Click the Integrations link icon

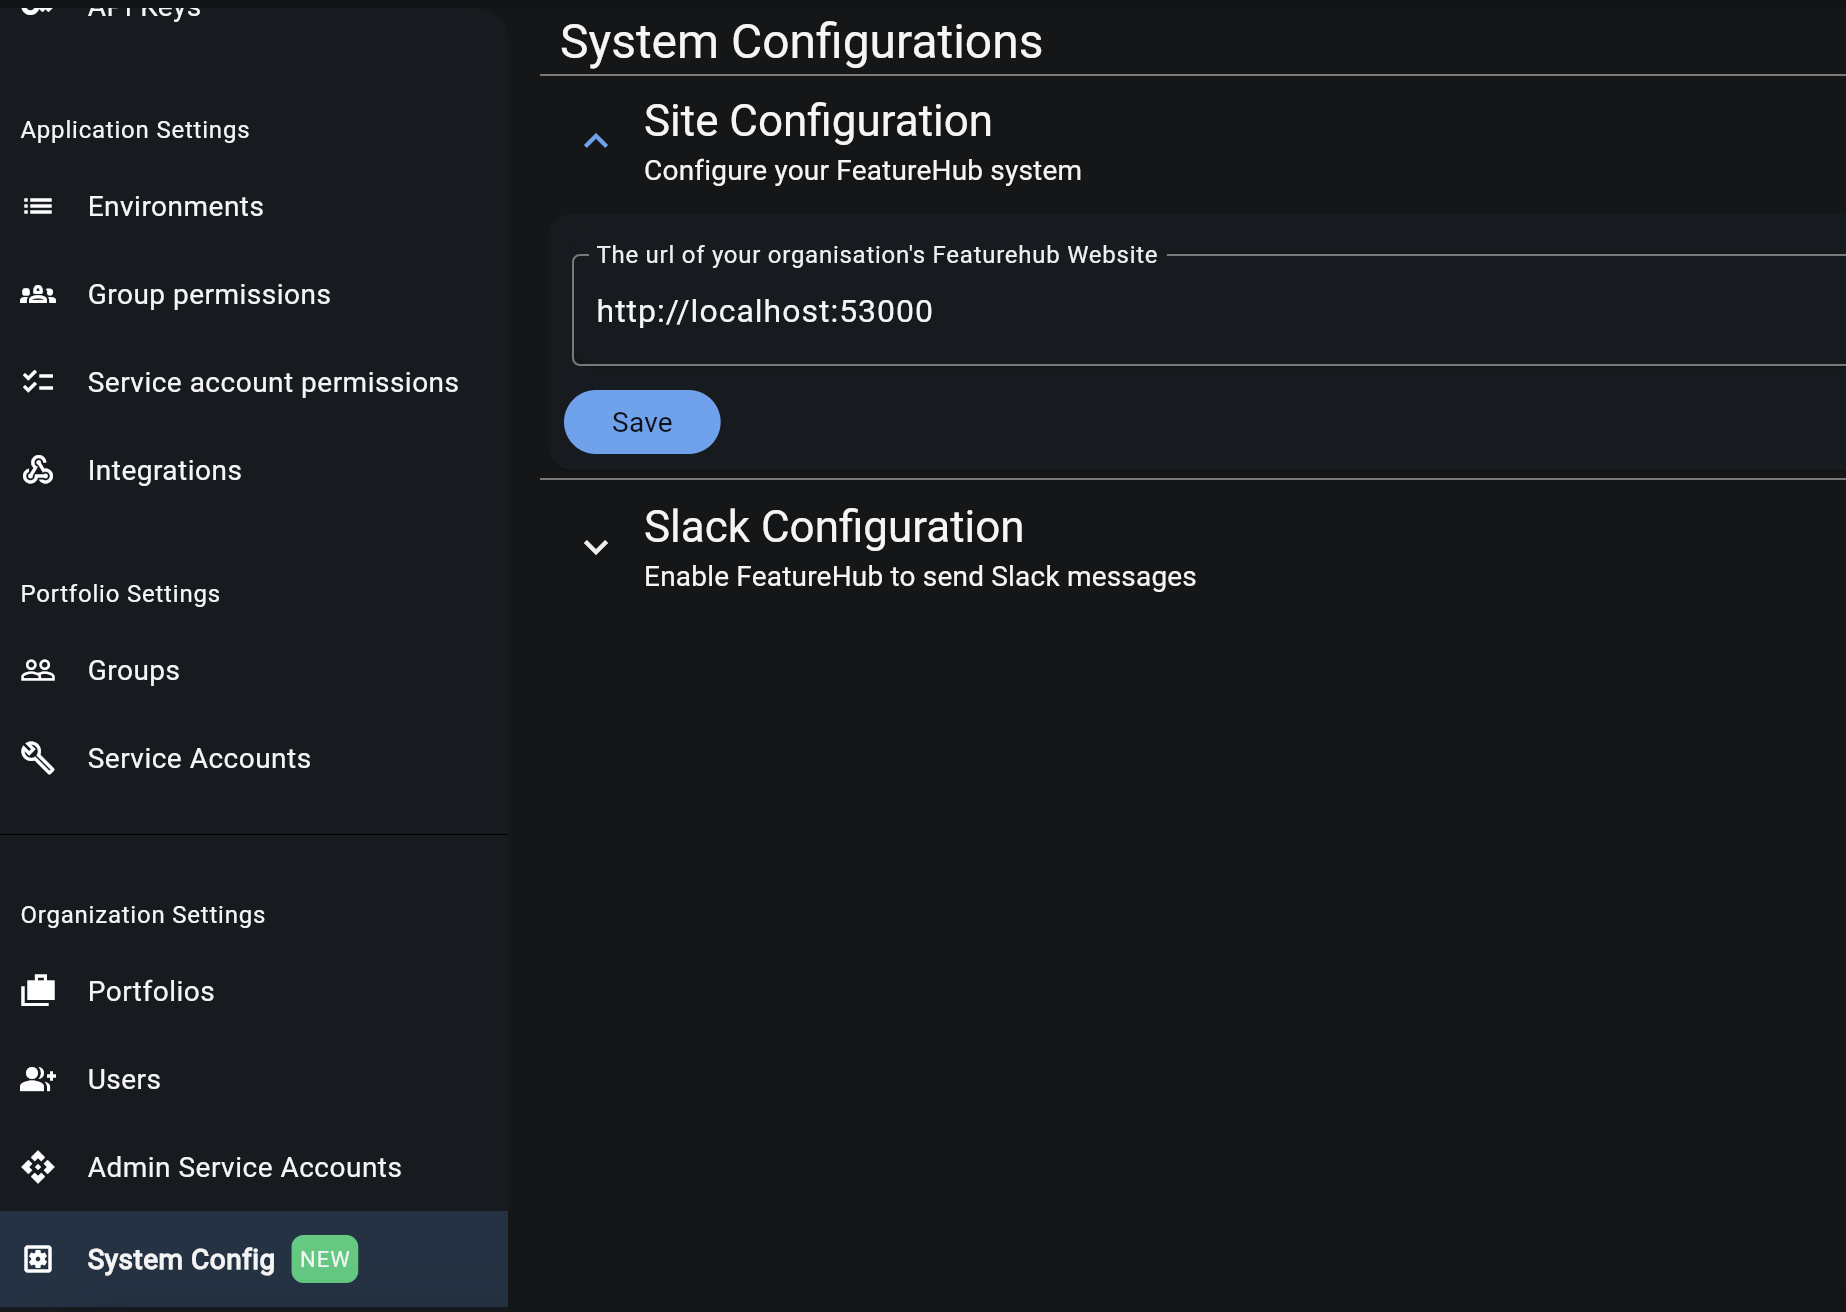tap(37, 469)
